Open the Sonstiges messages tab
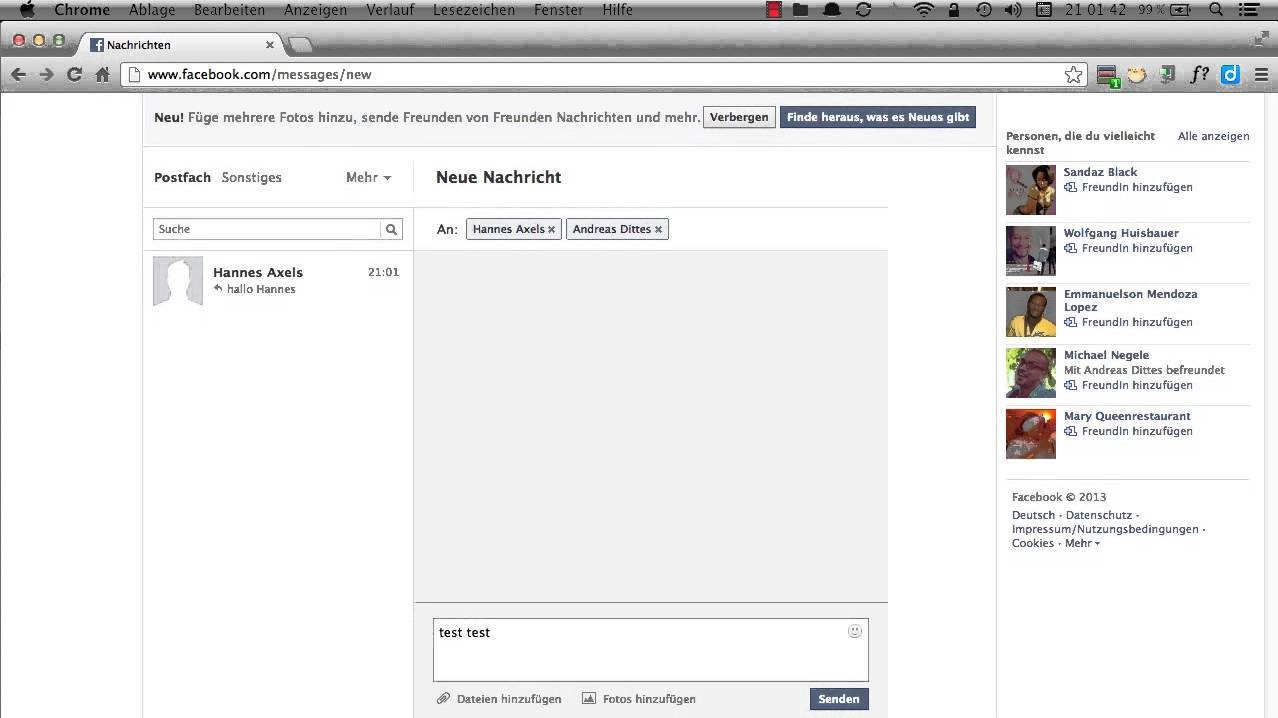Image resolution: width=1278 pixels, height=718 pixels. pyautogui.click(x=251, y=177)
